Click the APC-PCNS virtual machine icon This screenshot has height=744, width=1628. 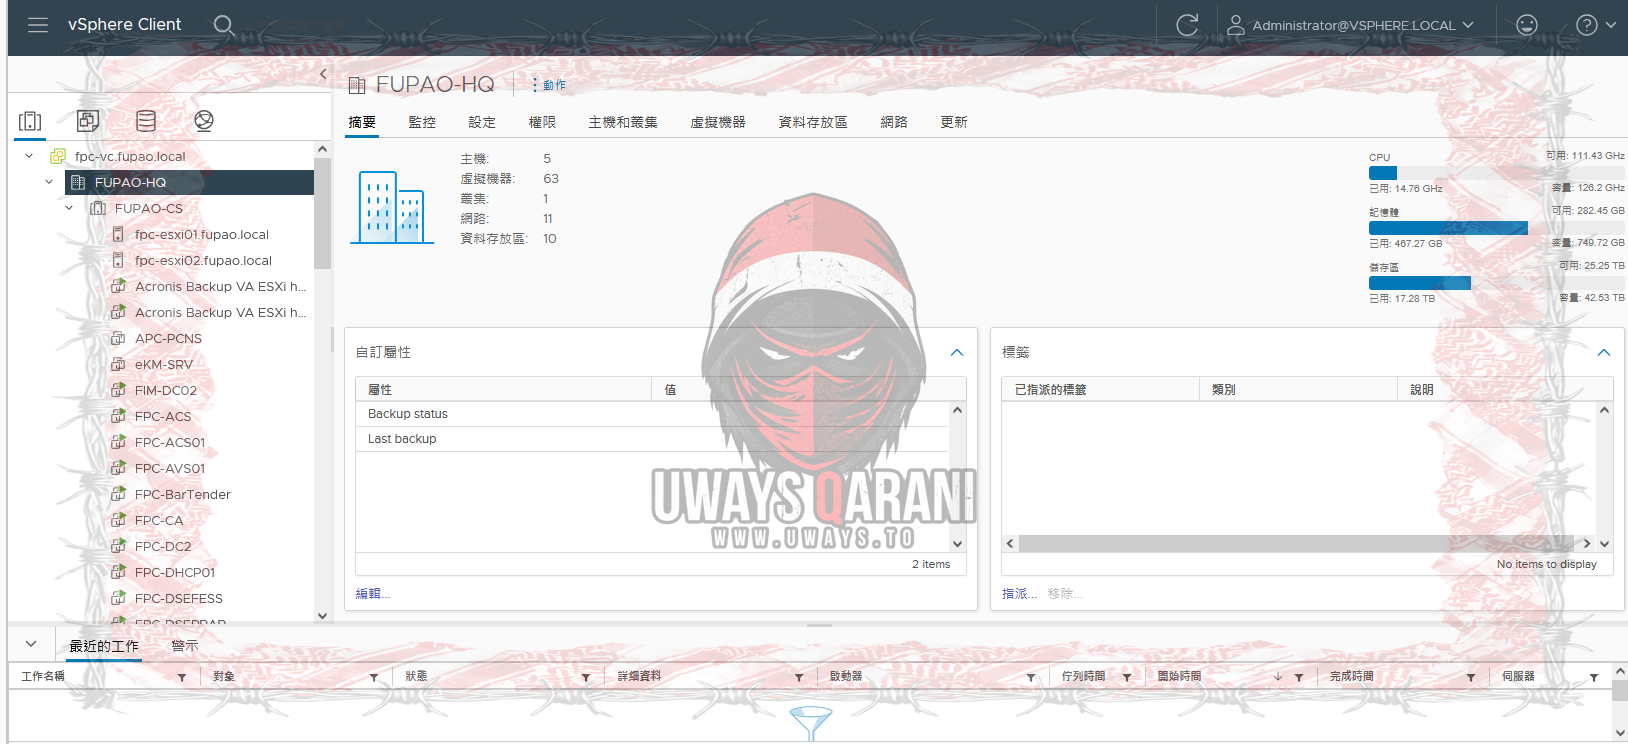118,338
